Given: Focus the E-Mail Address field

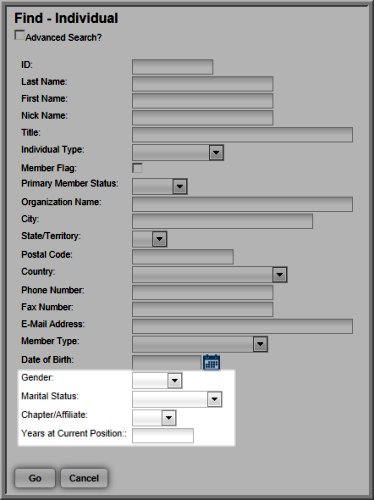Looking at the screenshot, I should coord(242,326).
